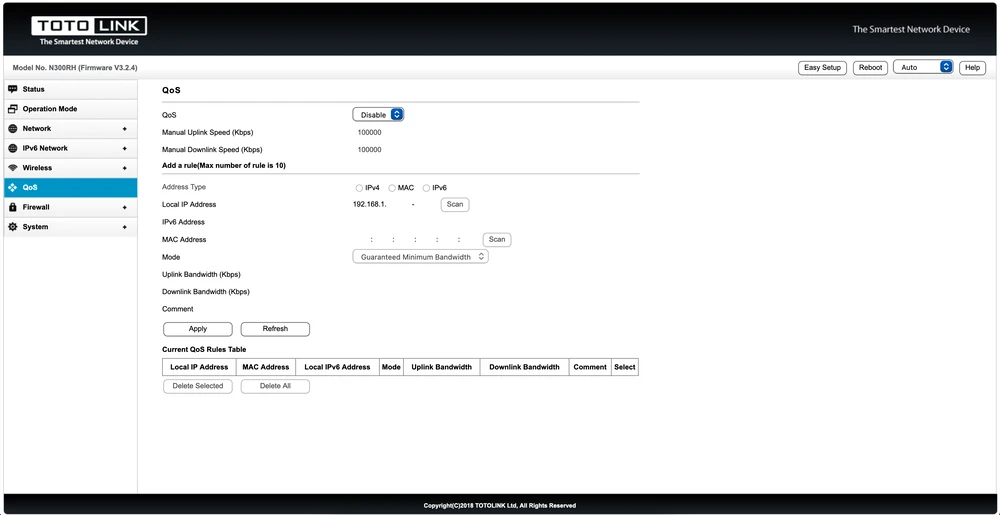The width and height of the screenshot is (1000, 515).
Task: Open the Auto language dropdown
Action: coord(922,67)
